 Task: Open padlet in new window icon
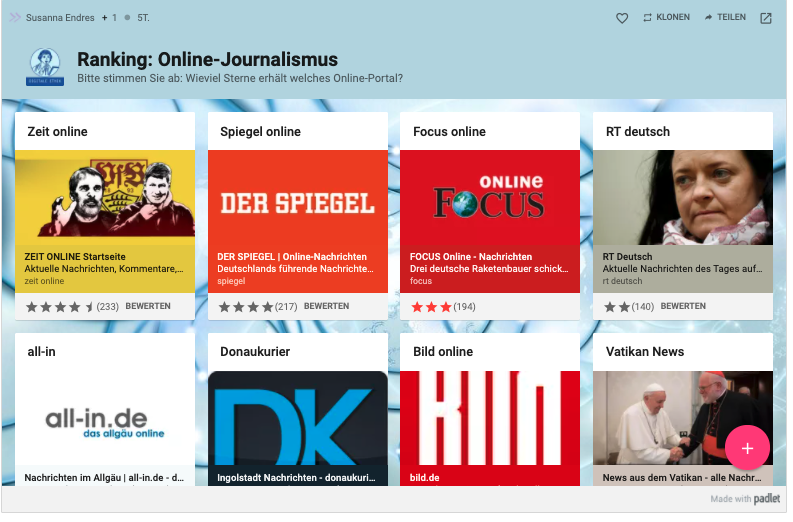766,18
